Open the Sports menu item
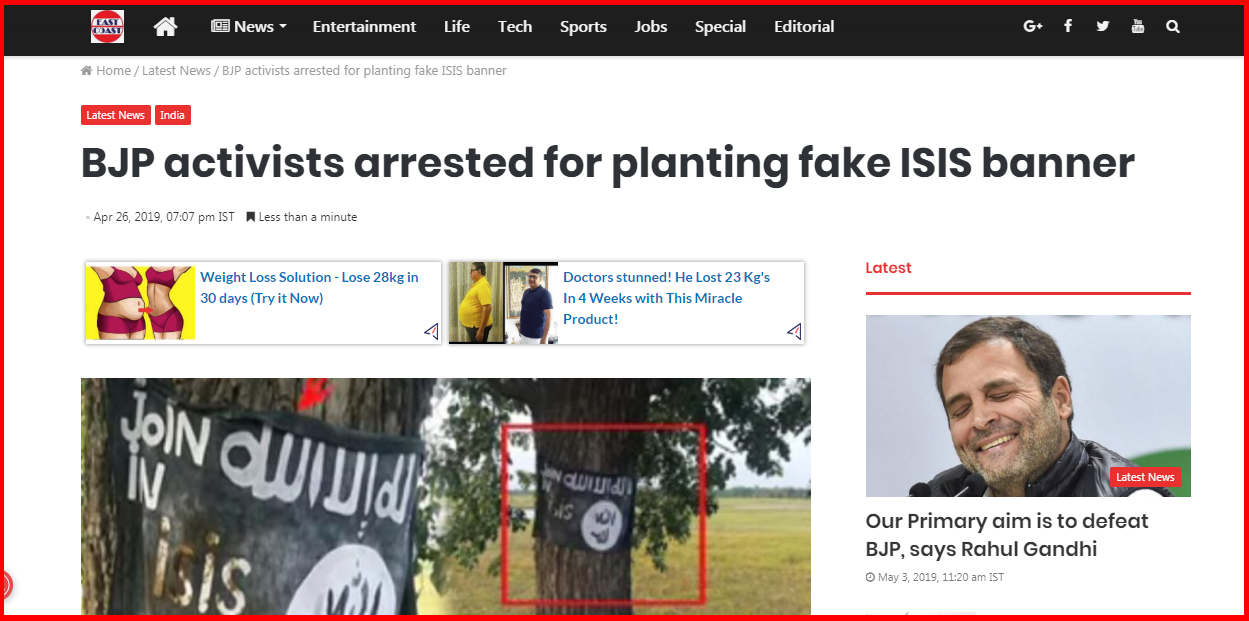The height and width of the screenshot is (621, 1249). [583, 27]
